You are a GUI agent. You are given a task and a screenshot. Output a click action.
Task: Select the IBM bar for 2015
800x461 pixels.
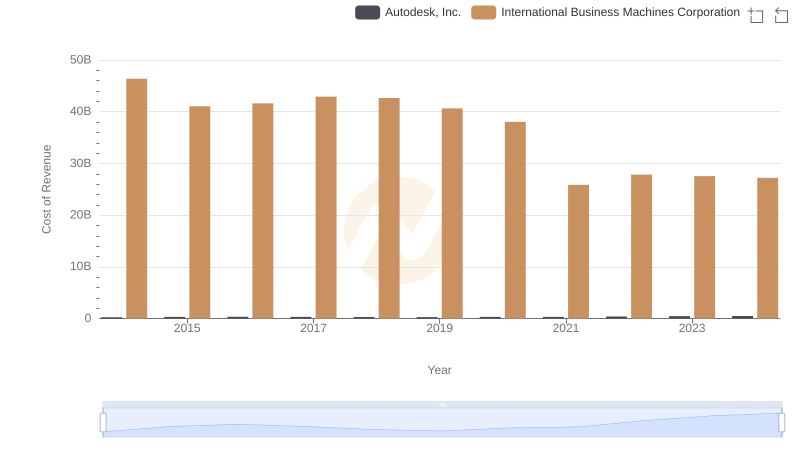199,212
